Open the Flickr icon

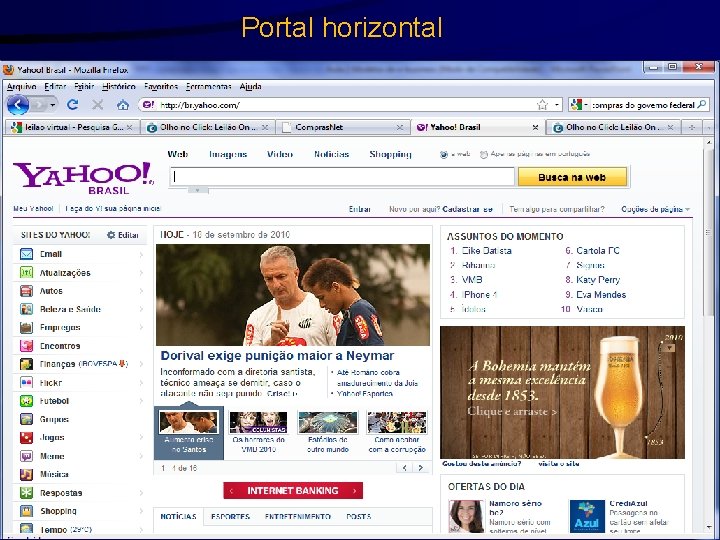[26, 382]
